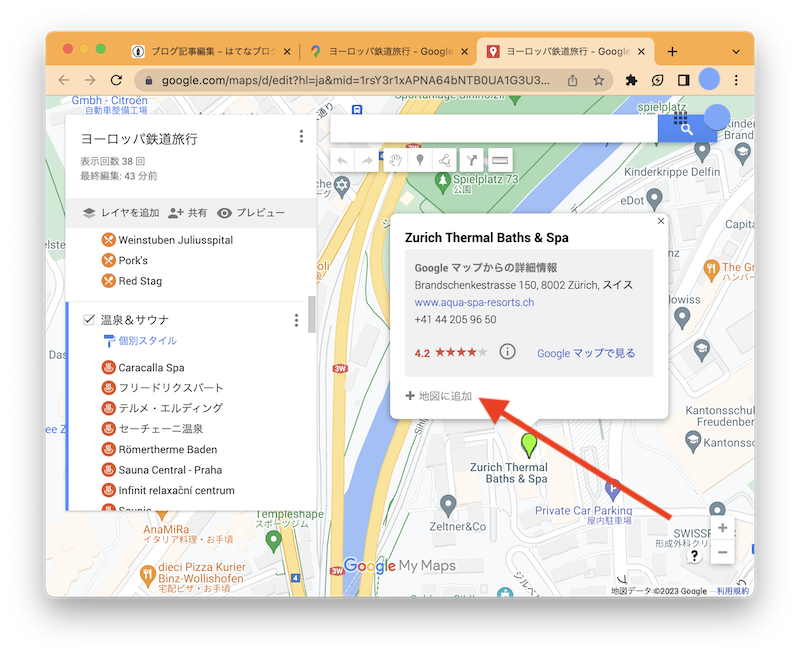This screenshot has width=800, height=657.
Task: Open info icon beside the 4.2 rating
Action: pos(507,351)
